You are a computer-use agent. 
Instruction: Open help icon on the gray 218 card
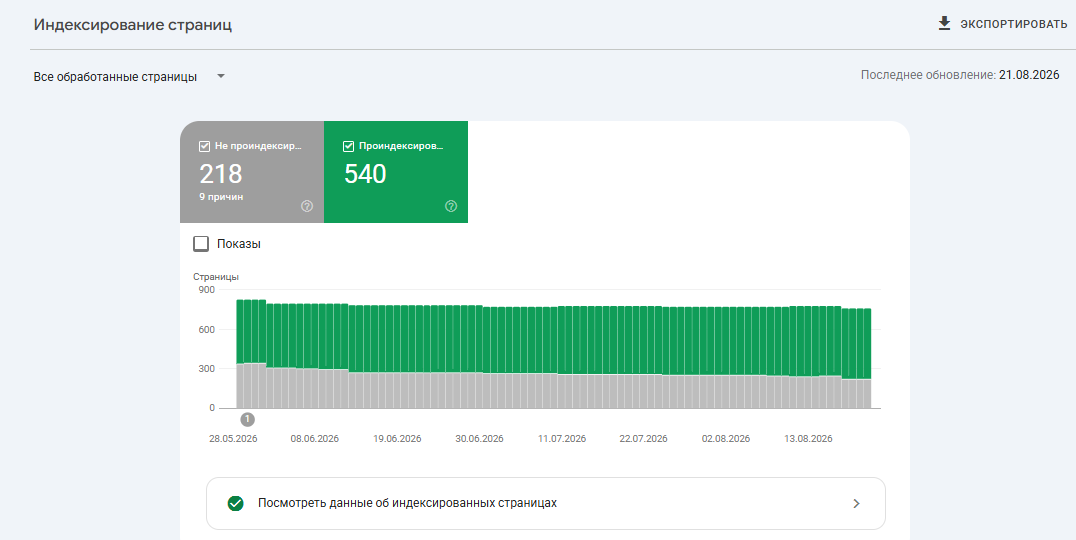tap(307, 207)
